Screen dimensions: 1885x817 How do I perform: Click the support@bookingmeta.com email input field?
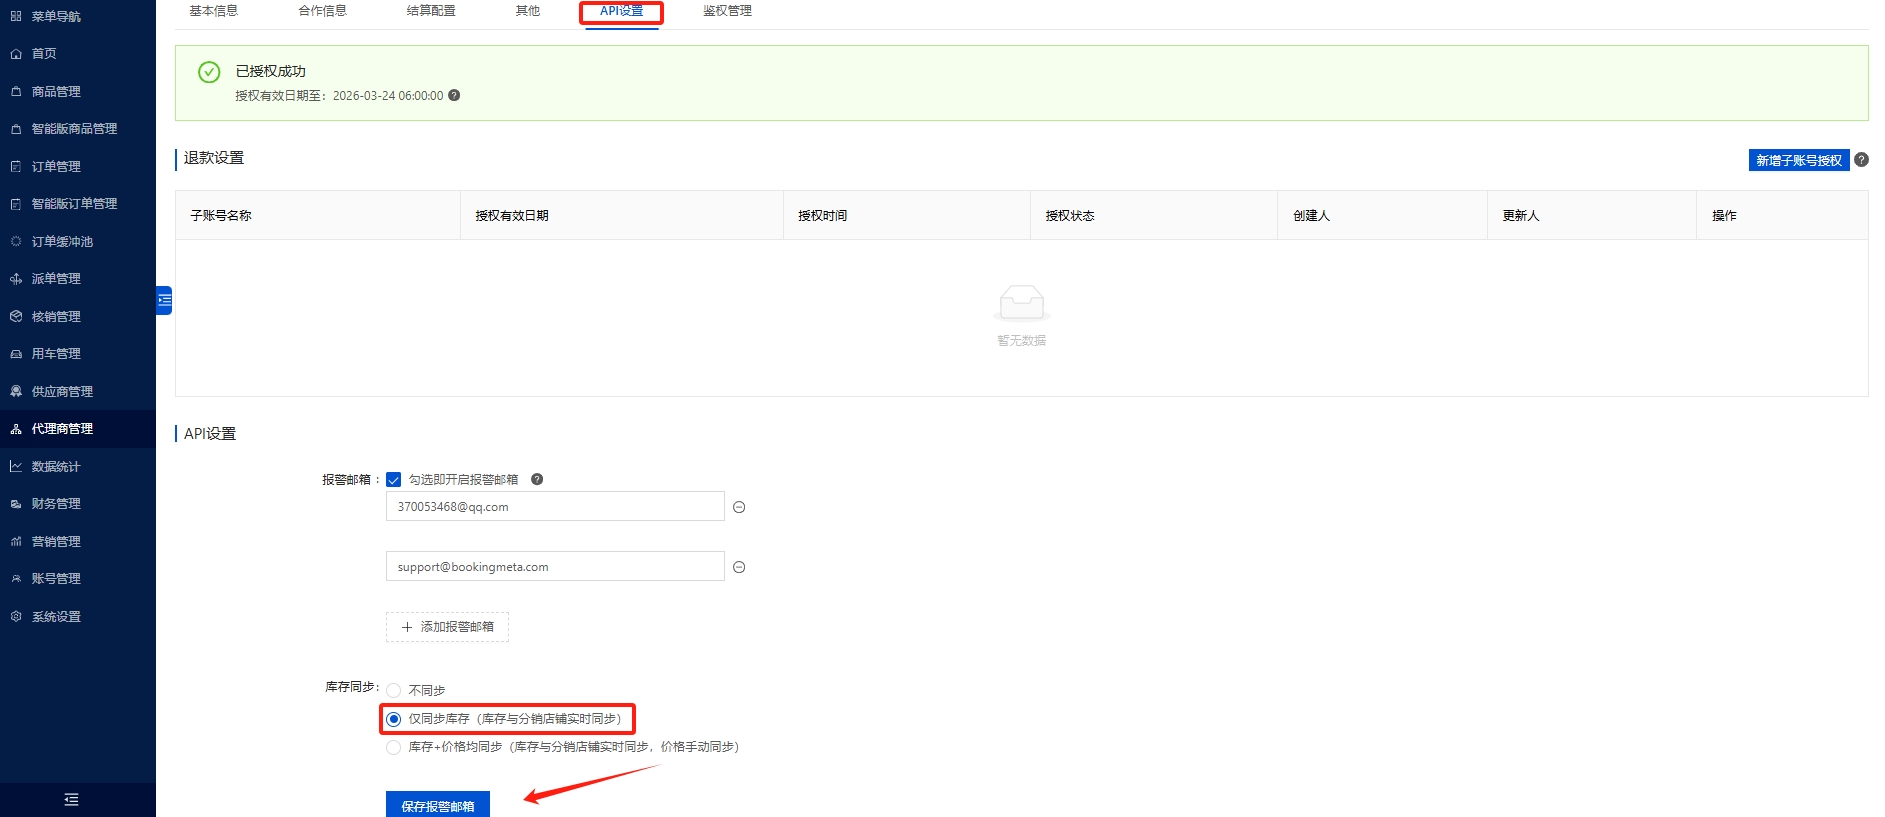tap(555, 567)
